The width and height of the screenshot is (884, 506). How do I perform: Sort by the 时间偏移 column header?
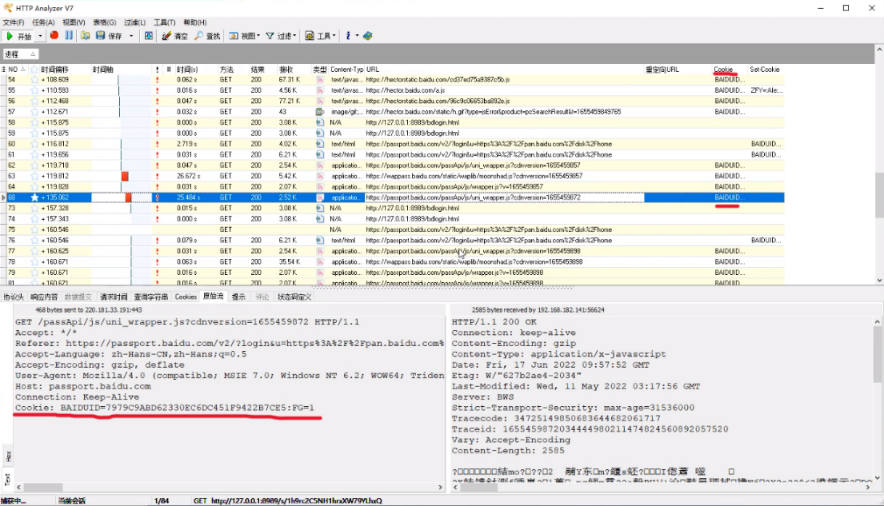[x=55, y=69]
